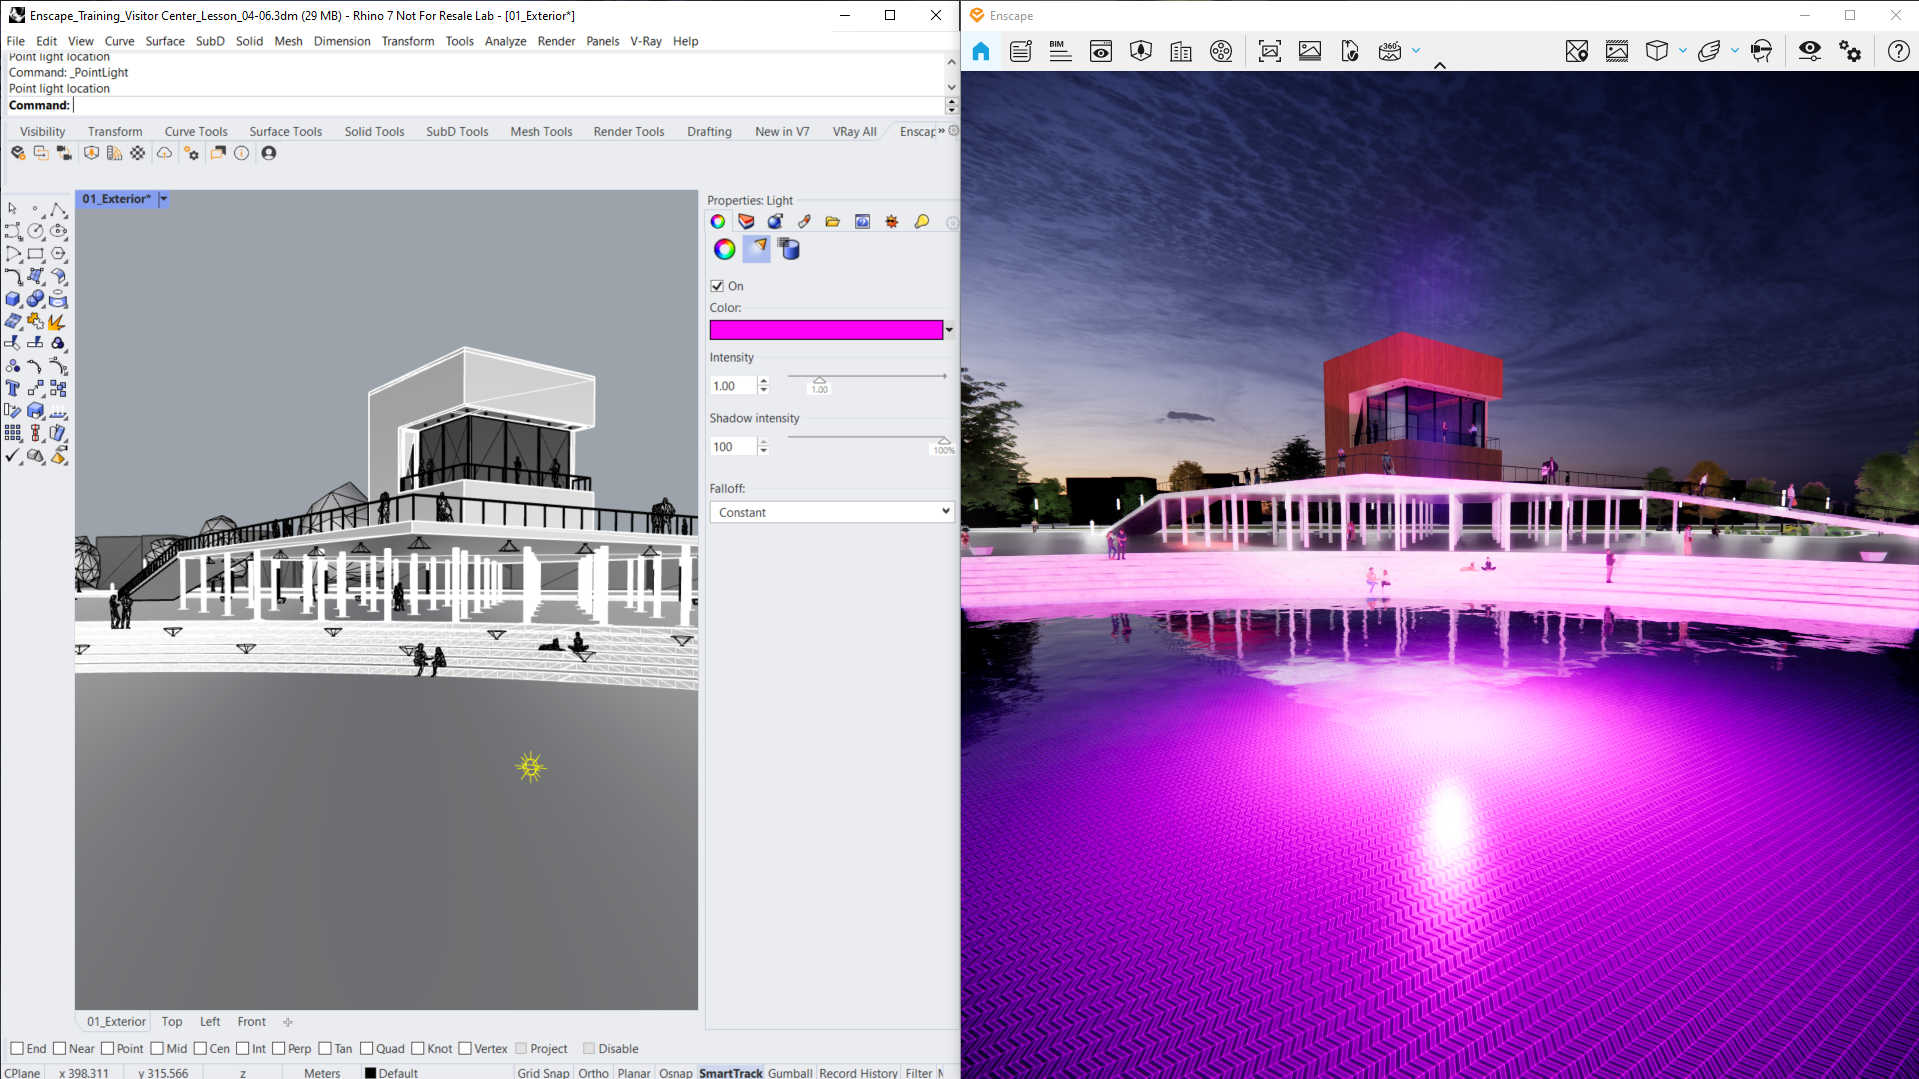Click the Enscape help question mark icon
1919x1079 pixels.
click(1898, 51)
